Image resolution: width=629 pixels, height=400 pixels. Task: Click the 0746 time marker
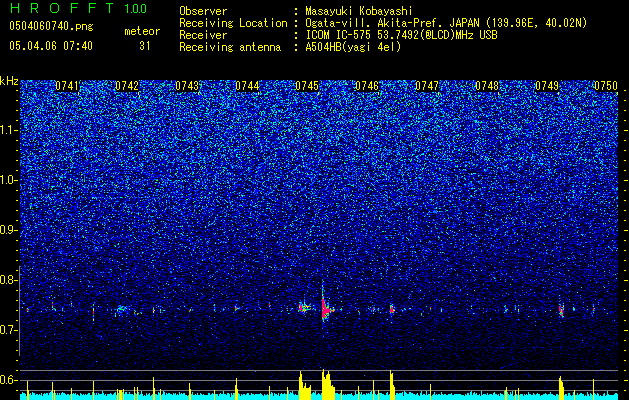pyautogui.click(x=367, y=86)
